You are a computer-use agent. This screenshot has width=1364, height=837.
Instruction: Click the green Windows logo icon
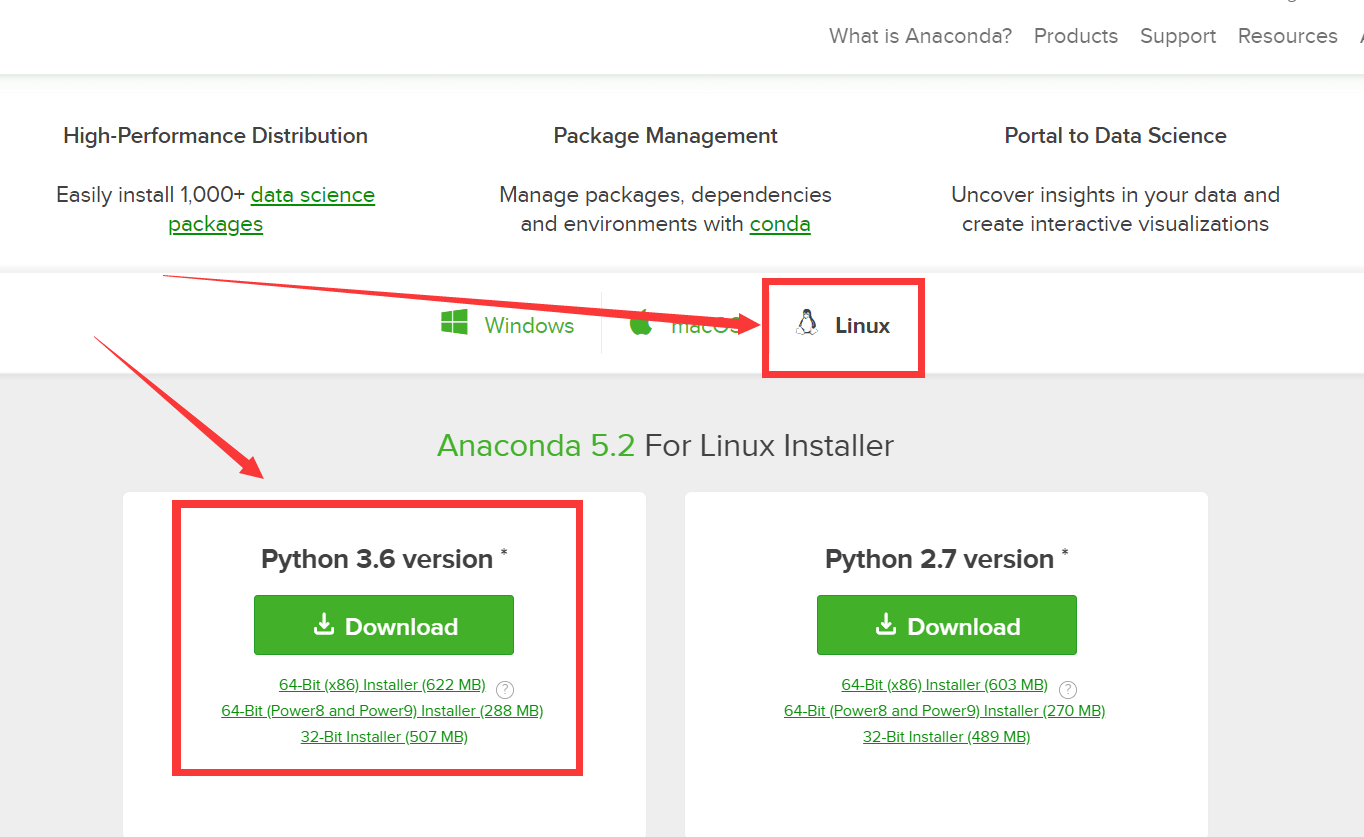[x=453, y=323]
